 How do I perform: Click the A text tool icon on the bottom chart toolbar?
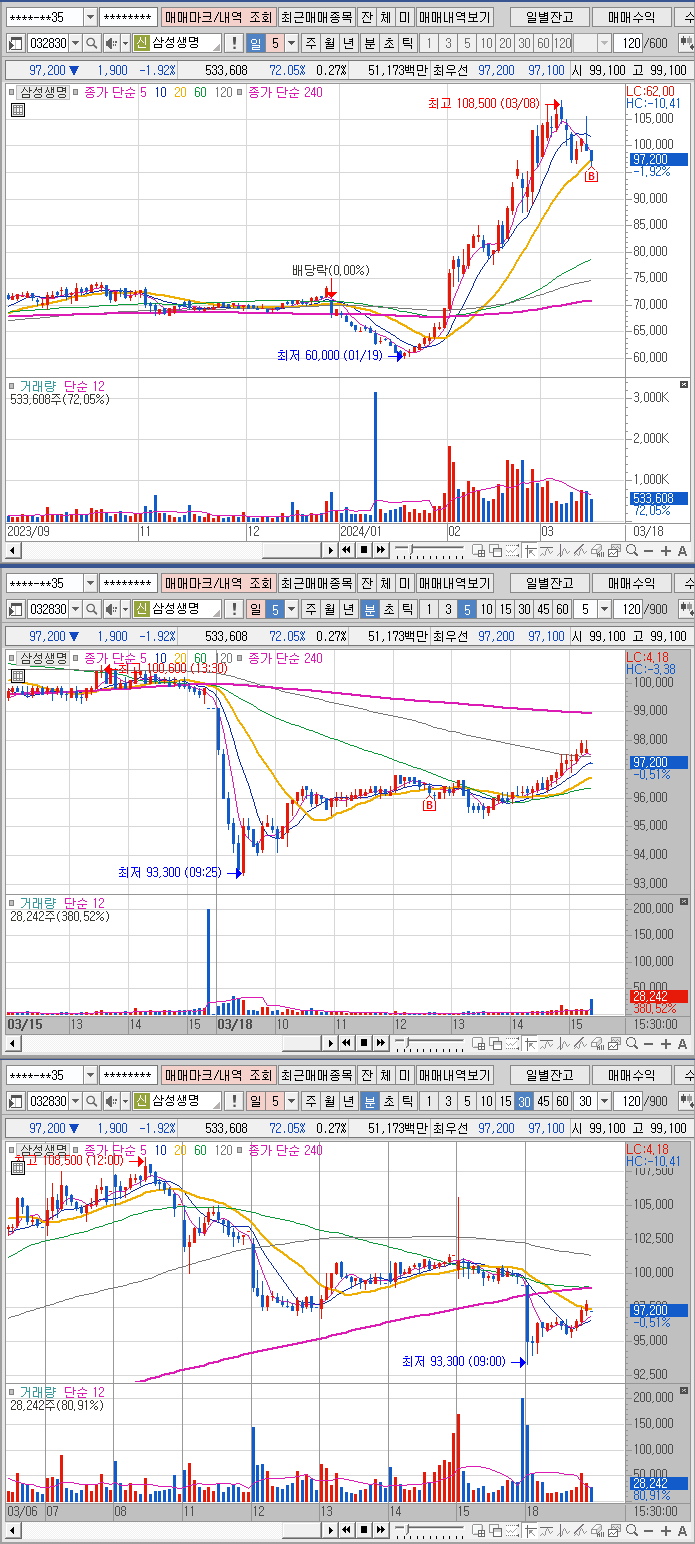[x=683, y=1531]
